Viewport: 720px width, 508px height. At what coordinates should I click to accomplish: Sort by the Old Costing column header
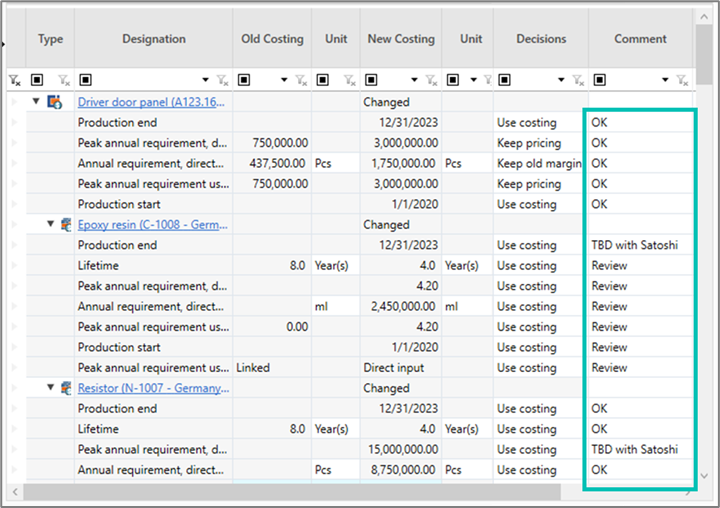pos(272,39)
